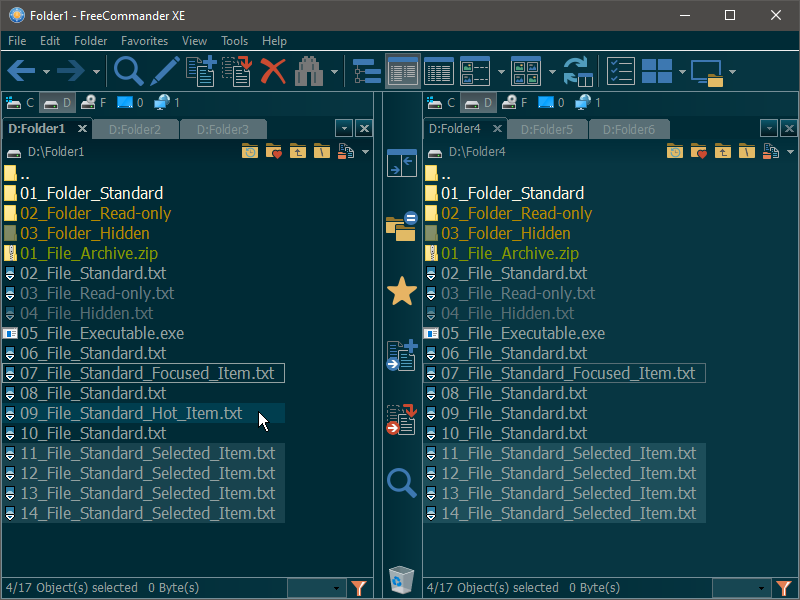Screen dimensions: 800x600
Task: Switch to the D:Folder5 tab
Action: pyautogui.click(x=547, y=129)
